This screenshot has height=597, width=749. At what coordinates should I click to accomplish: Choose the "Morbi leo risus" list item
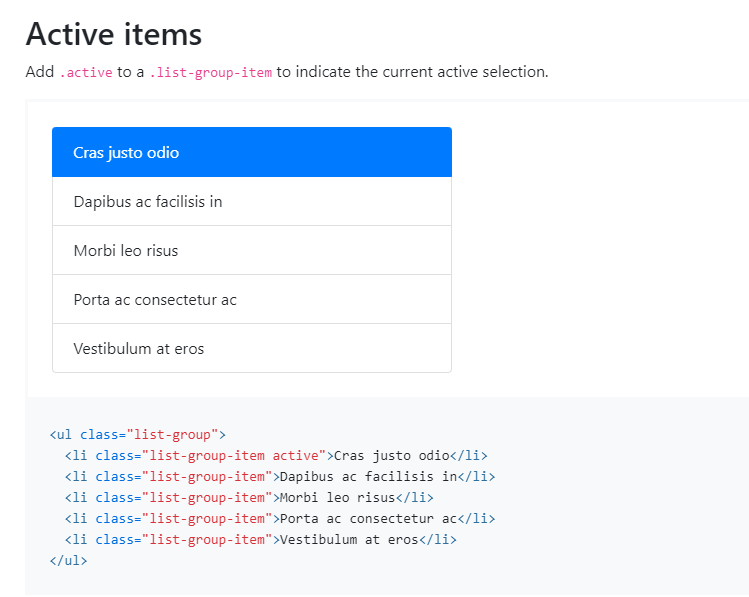point(251,250)
